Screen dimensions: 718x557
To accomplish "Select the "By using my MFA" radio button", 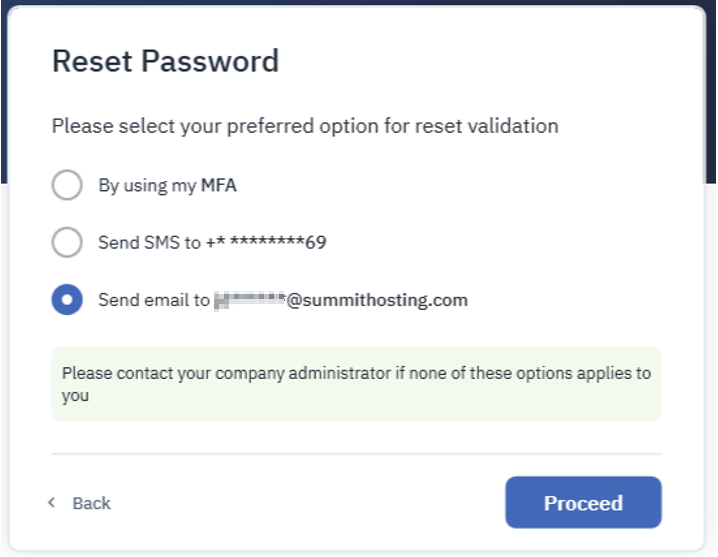I will [x=67, y=185].
